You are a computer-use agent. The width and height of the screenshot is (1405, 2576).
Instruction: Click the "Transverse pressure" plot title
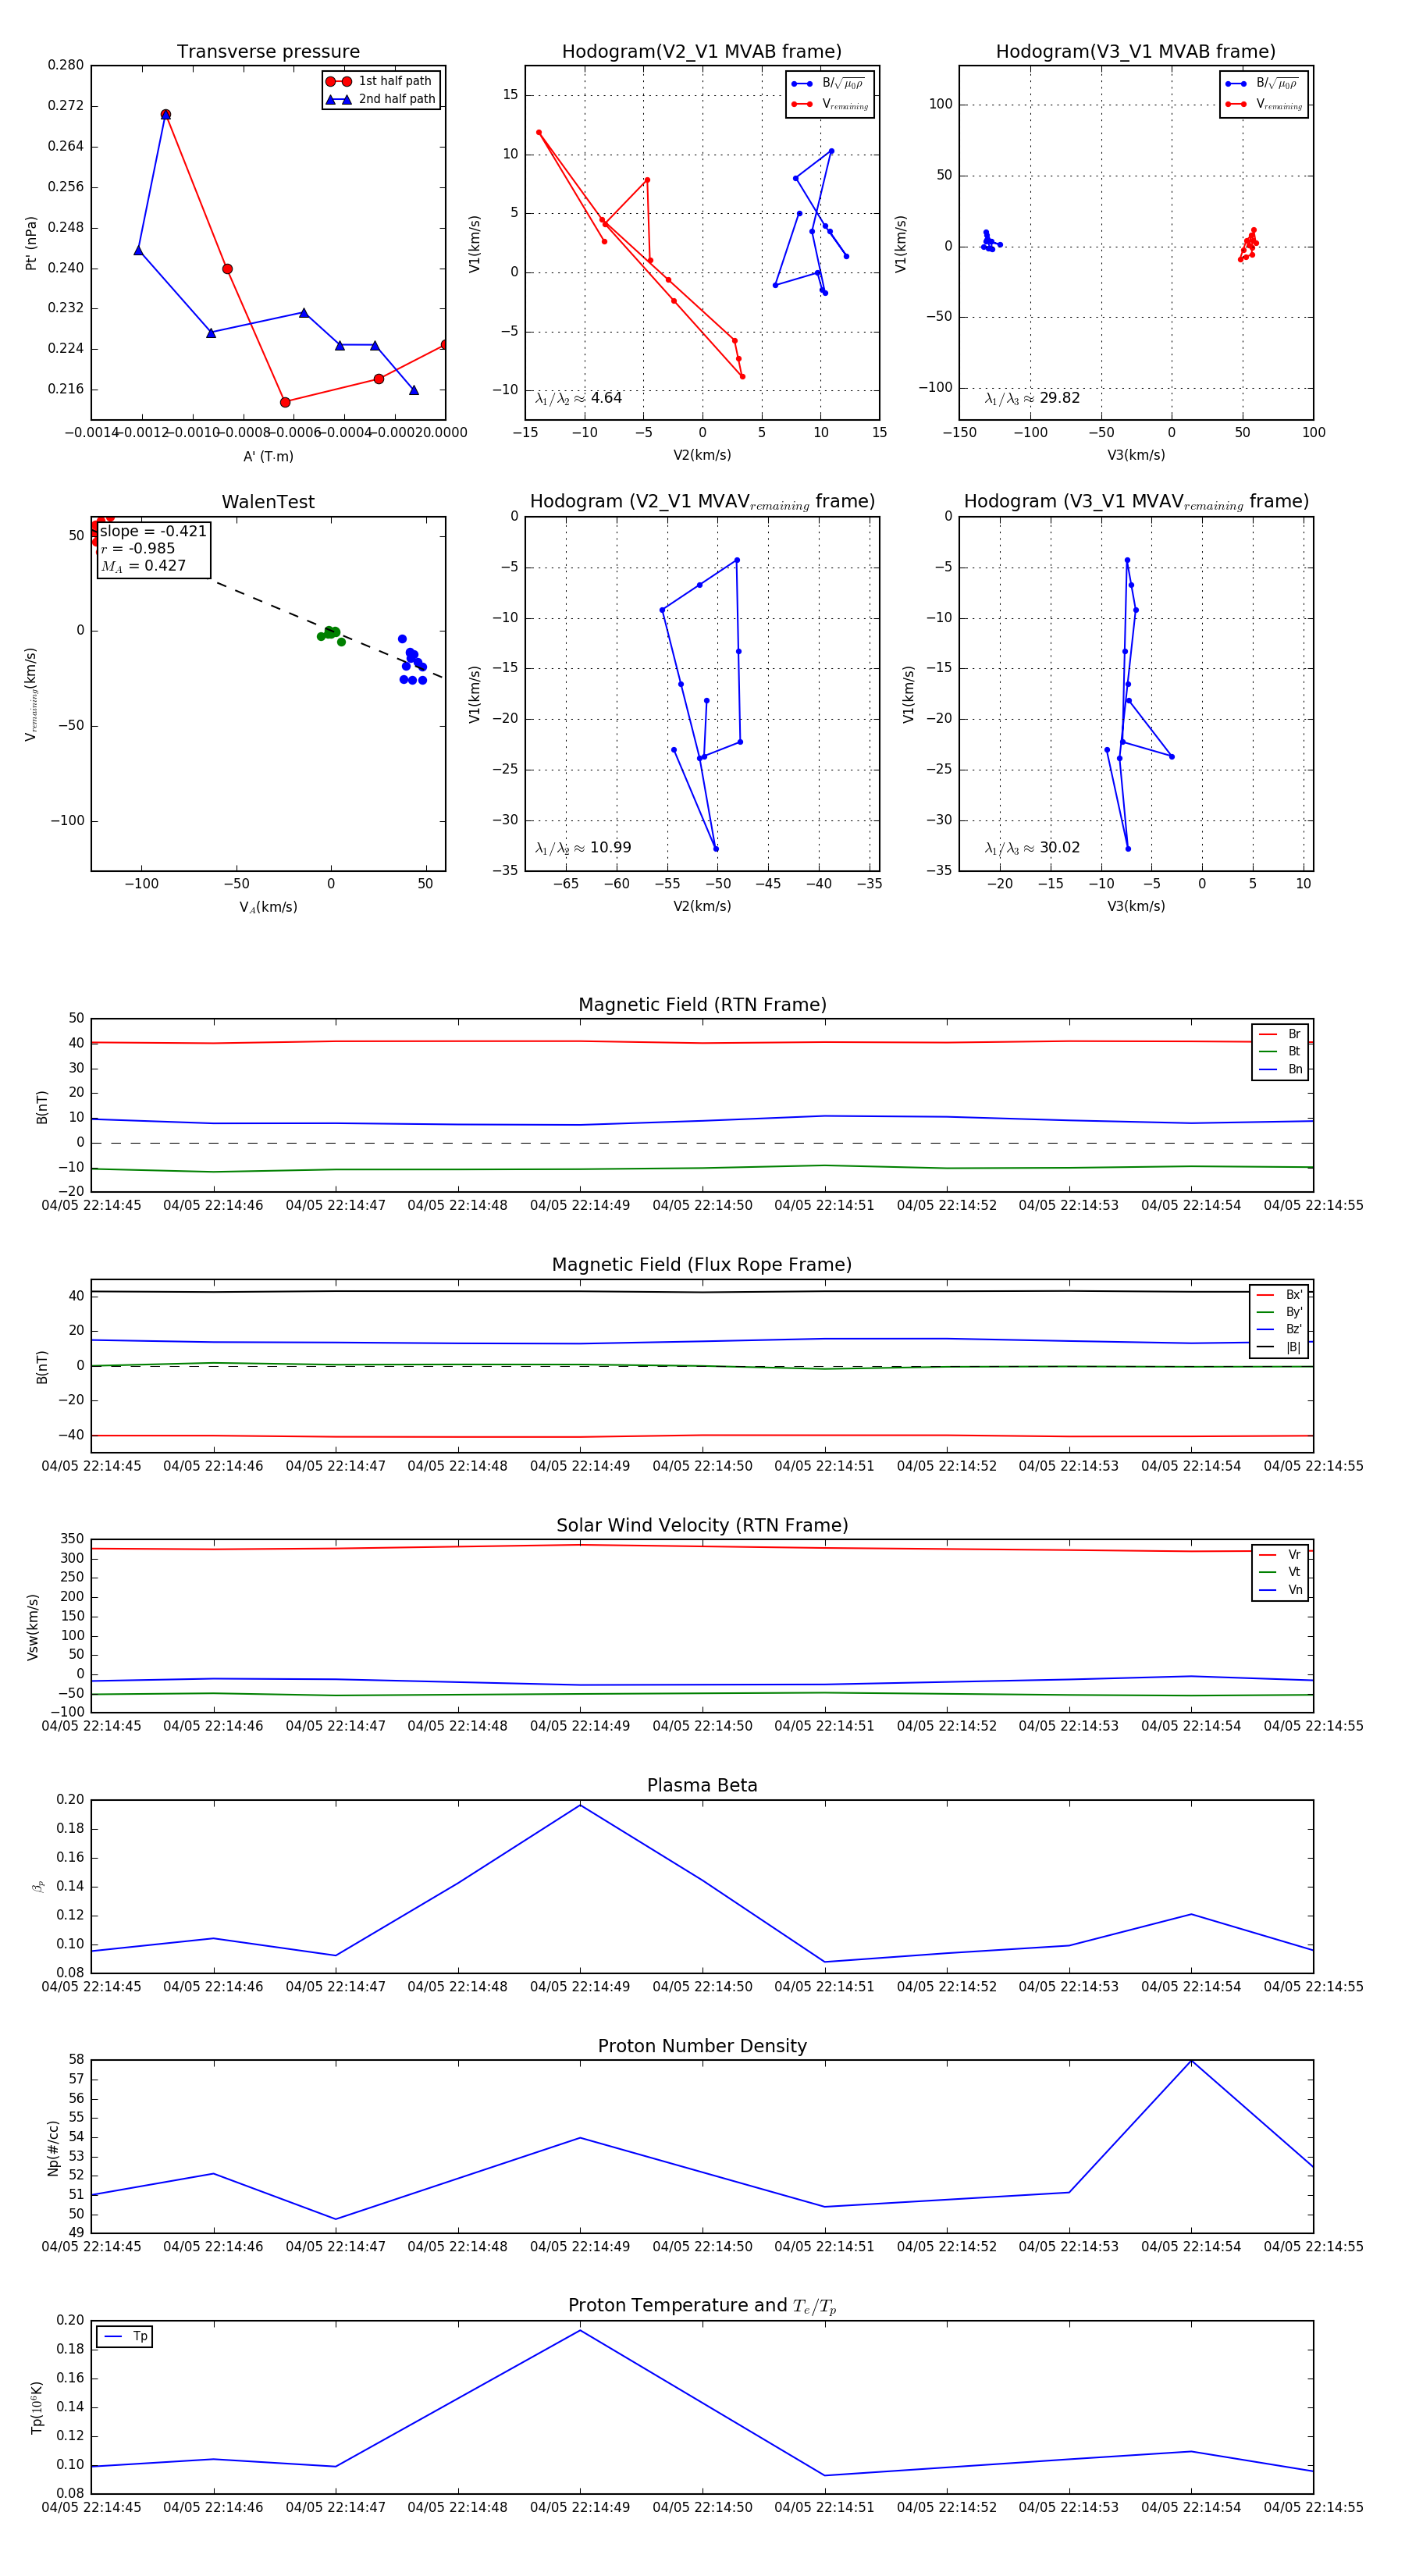(x=268, y=52)
